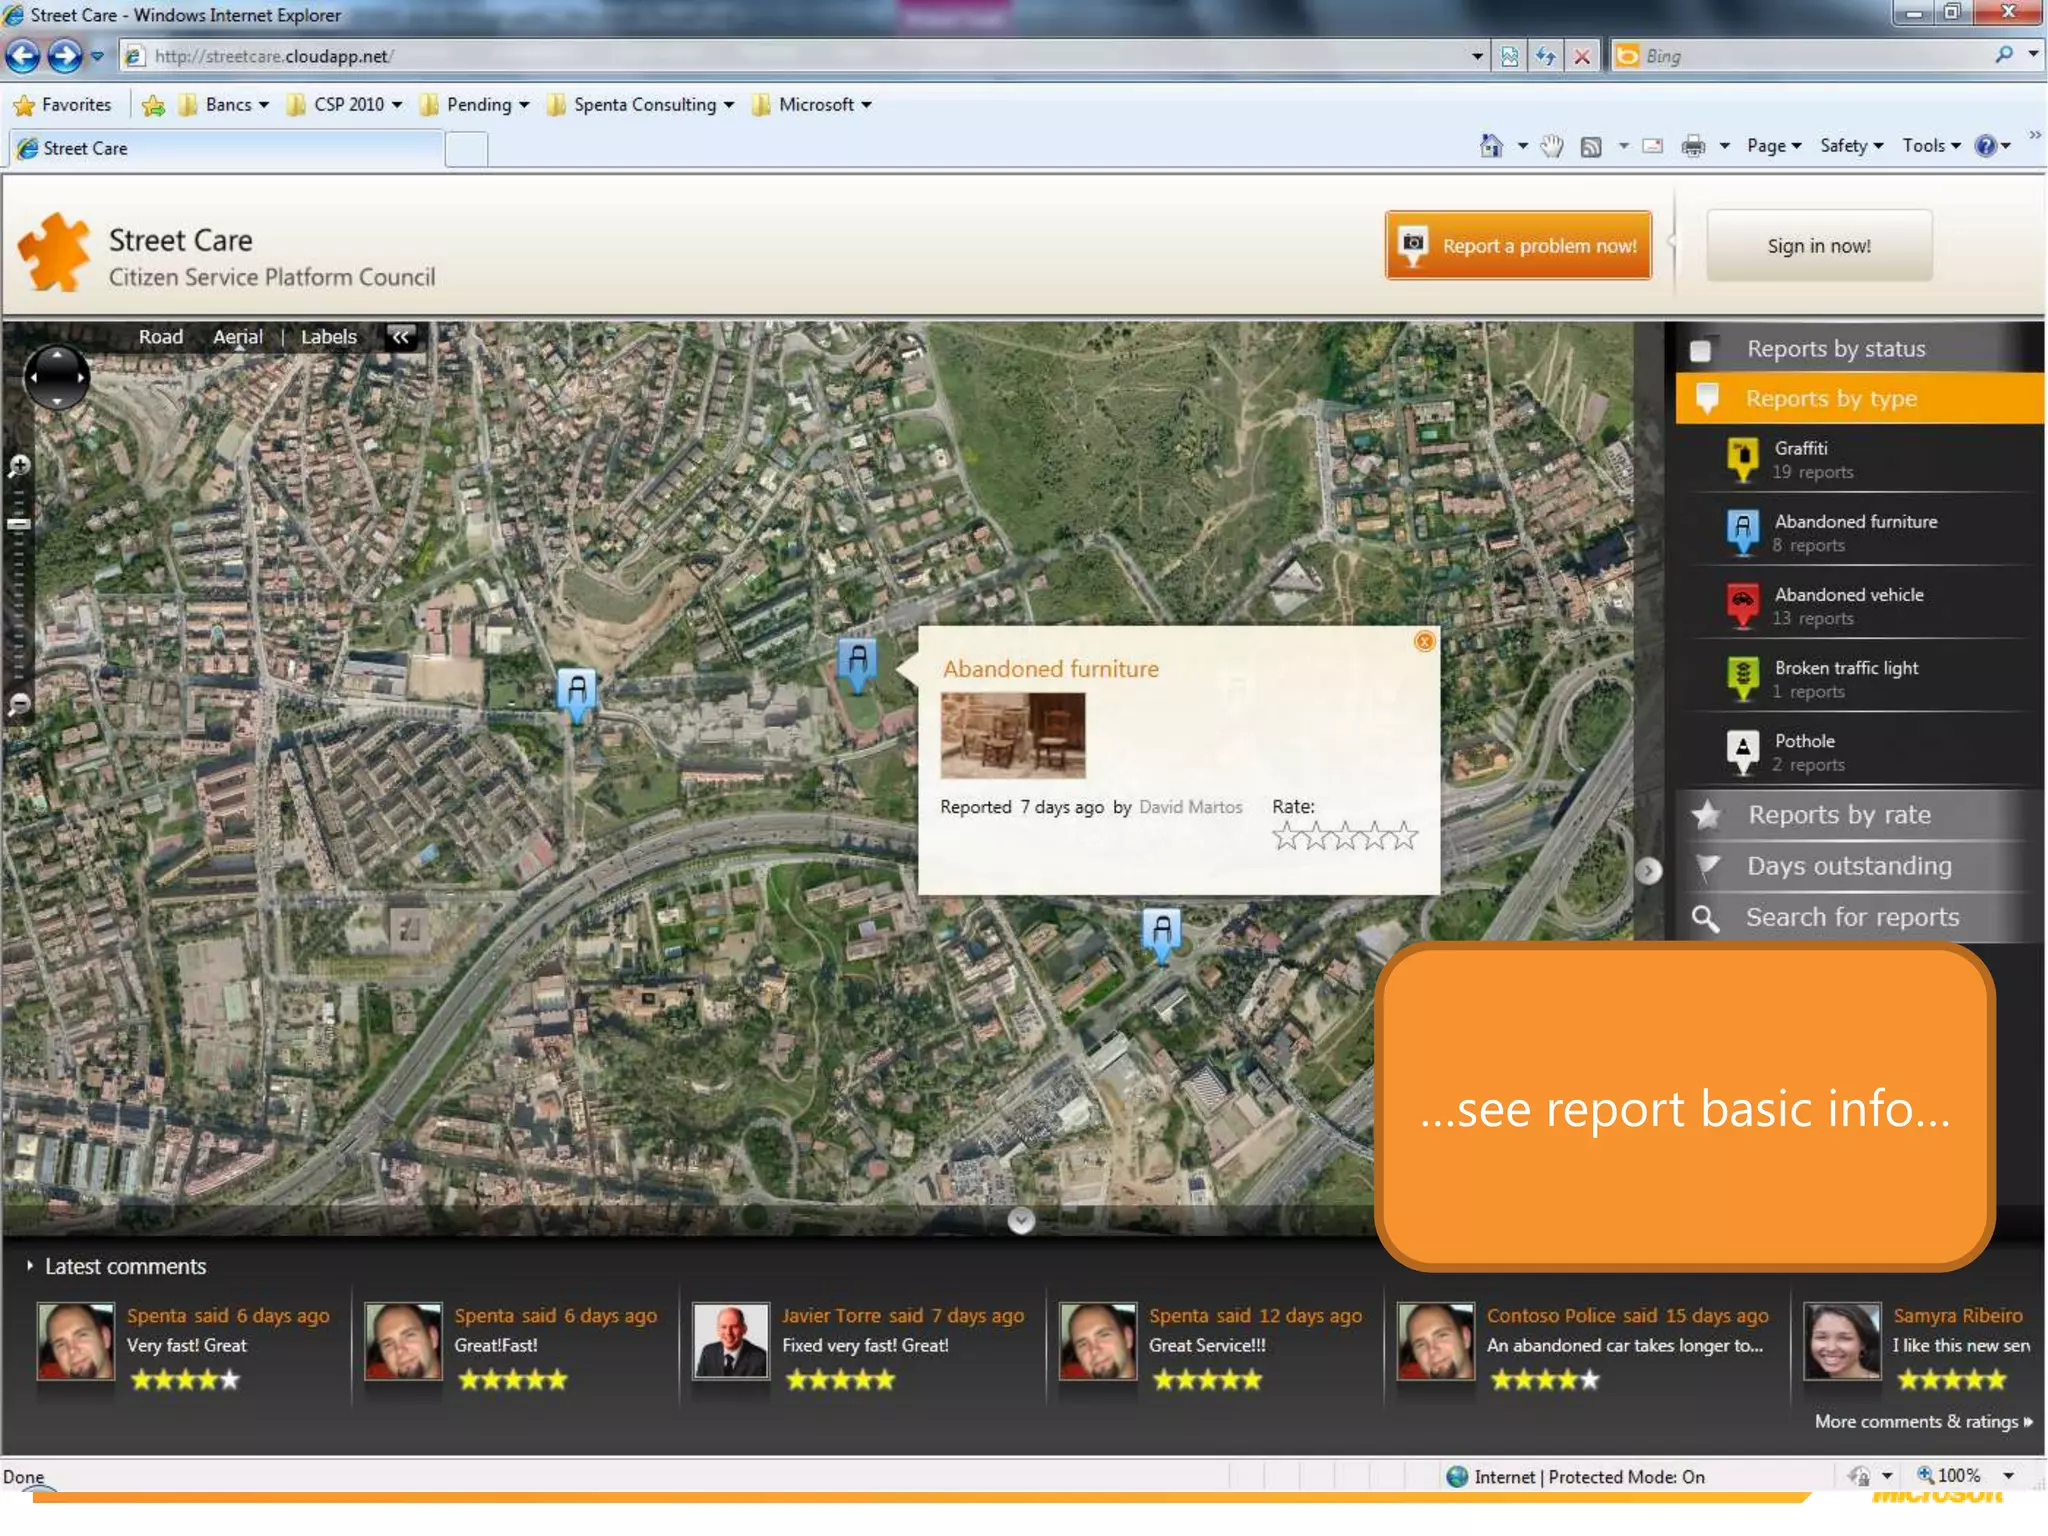Open the Safety menu
Viewport: 2048px width, 1536px height.
click(x=1851, y=146)
